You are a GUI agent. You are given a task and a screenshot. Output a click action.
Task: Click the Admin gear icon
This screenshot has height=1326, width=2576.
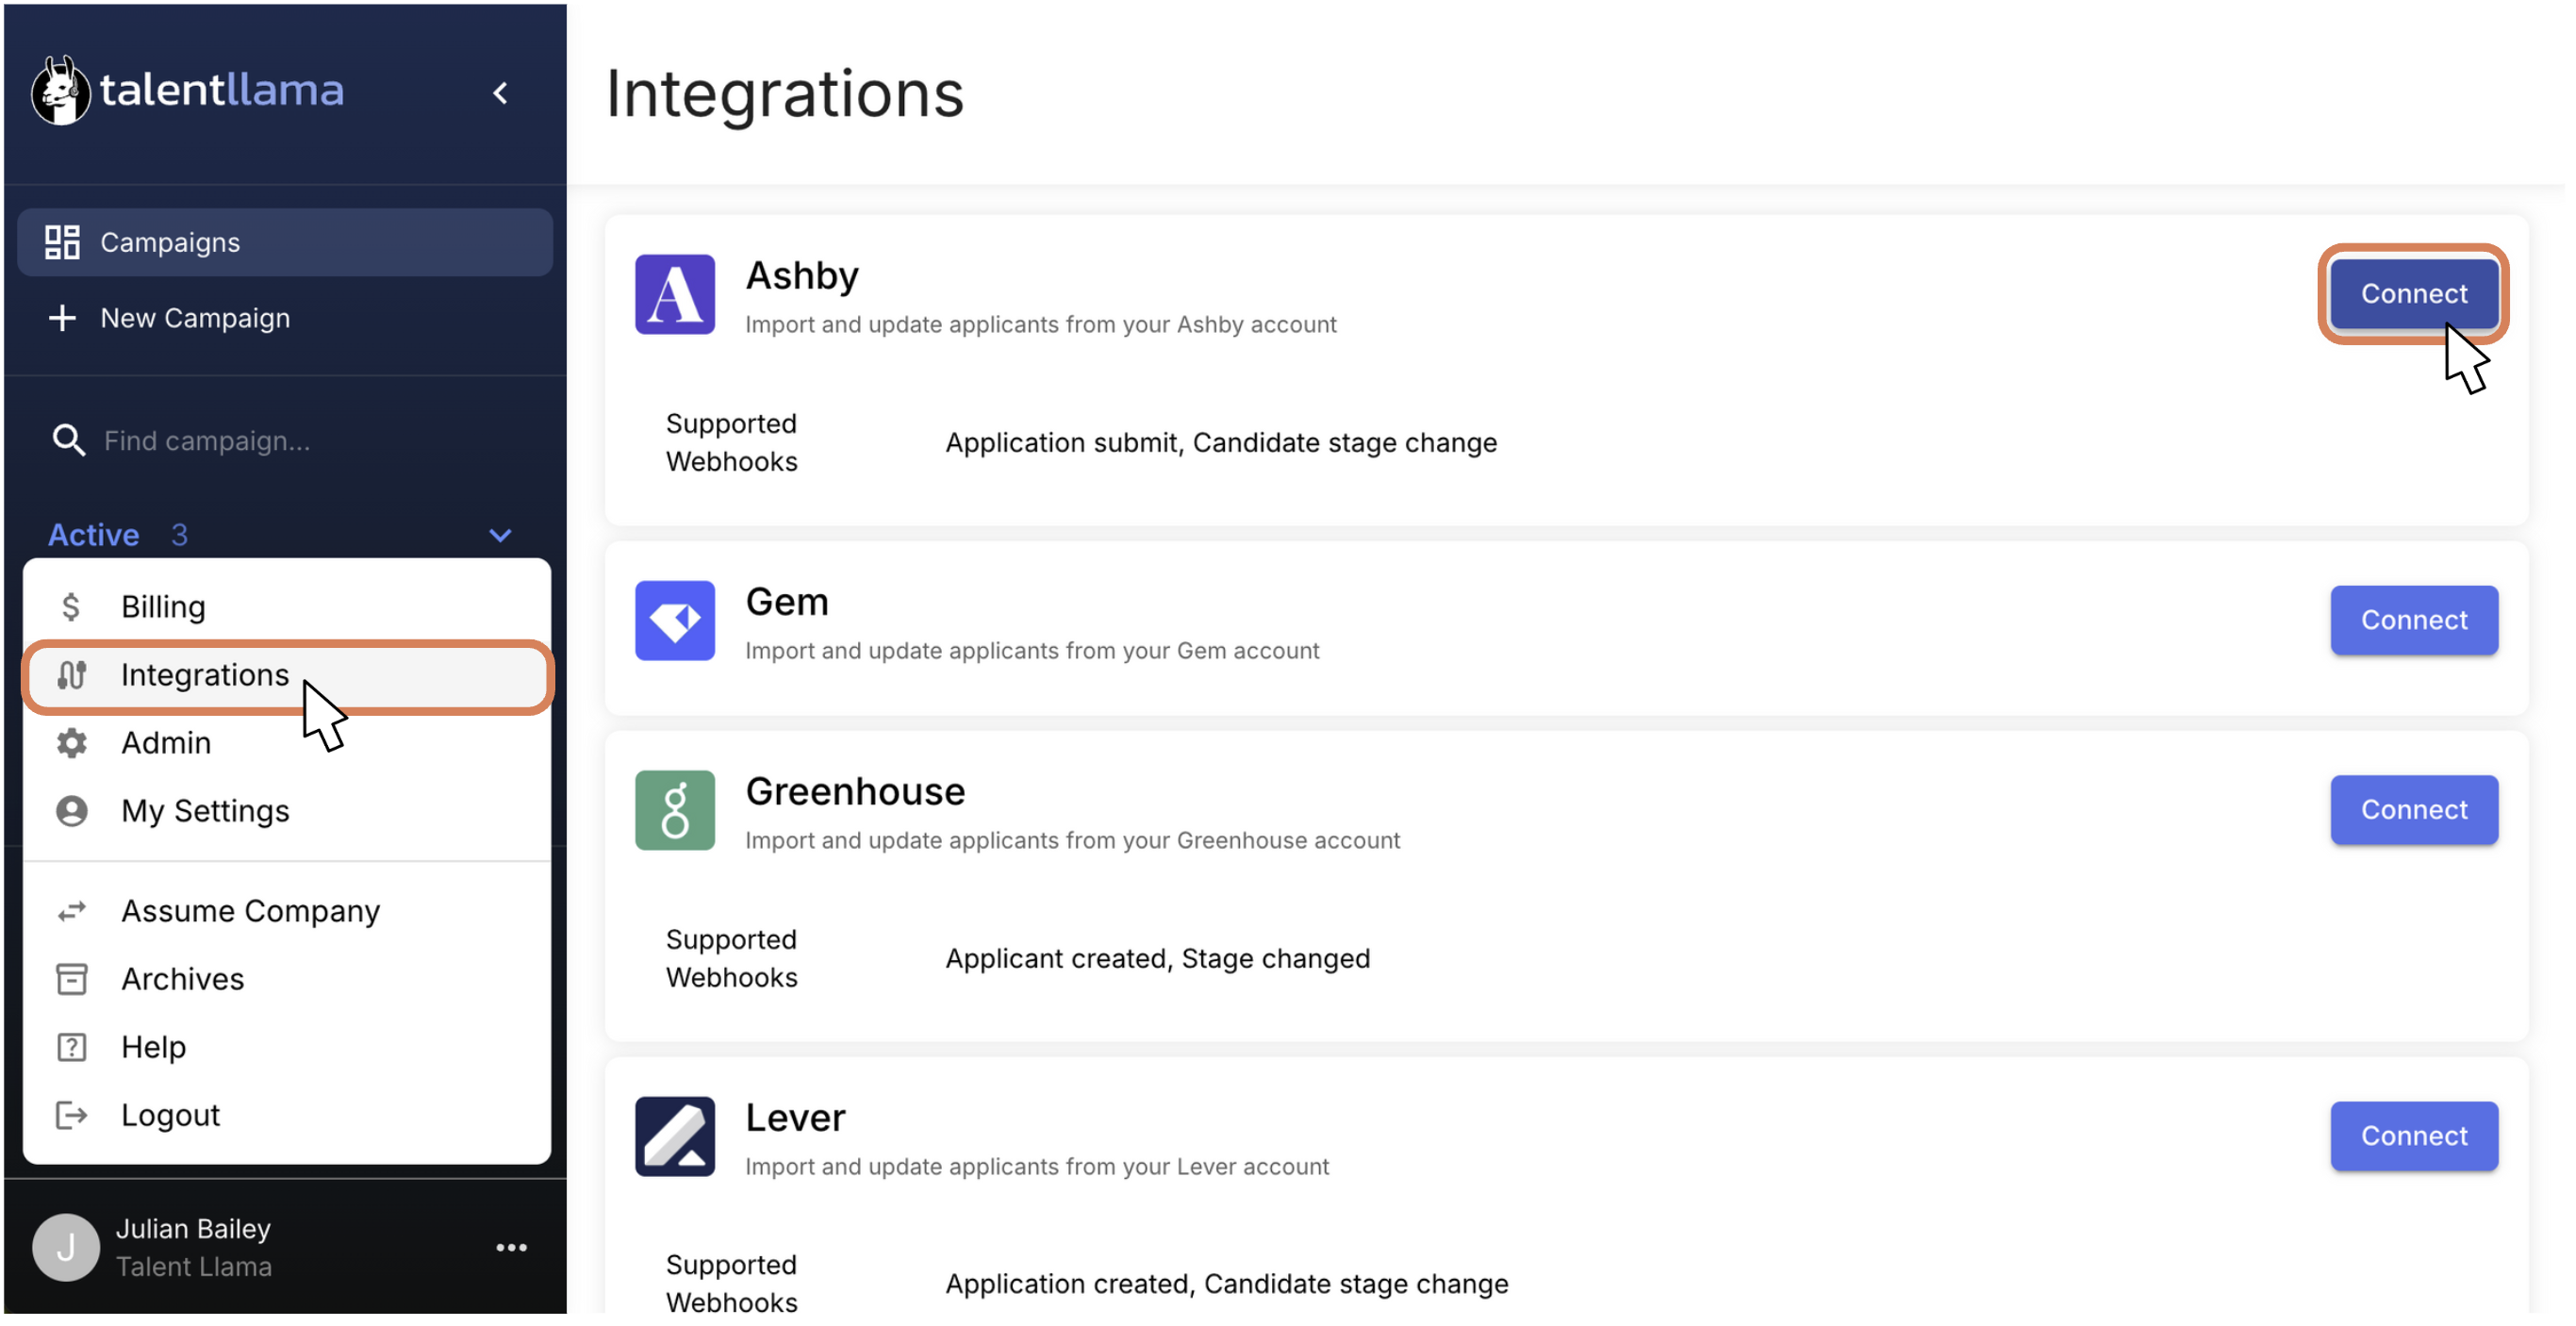(x=71, y=744)
